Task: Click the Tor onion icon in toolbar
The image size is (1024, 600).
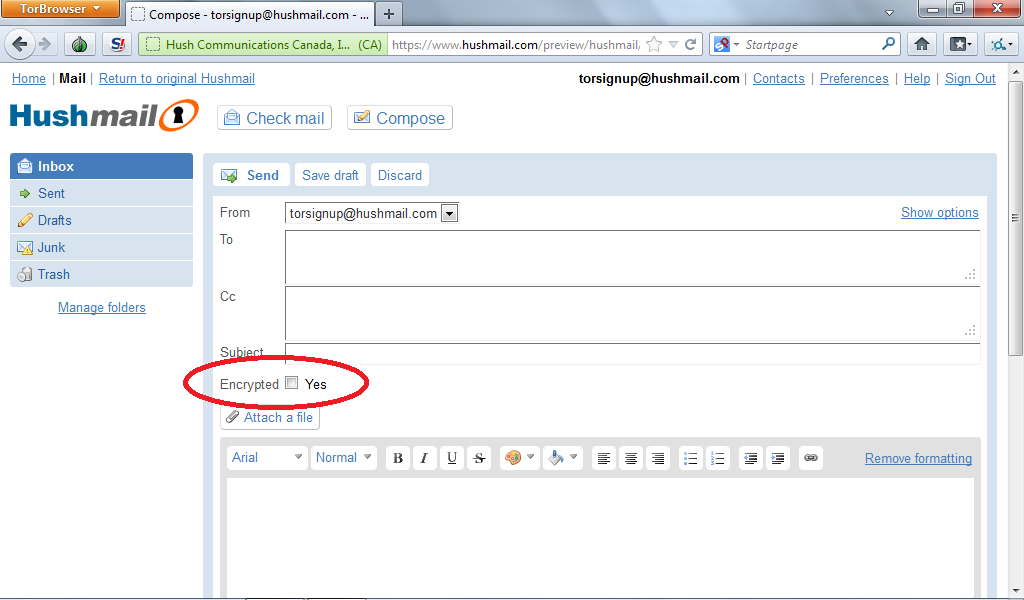Action: point(80,44)
